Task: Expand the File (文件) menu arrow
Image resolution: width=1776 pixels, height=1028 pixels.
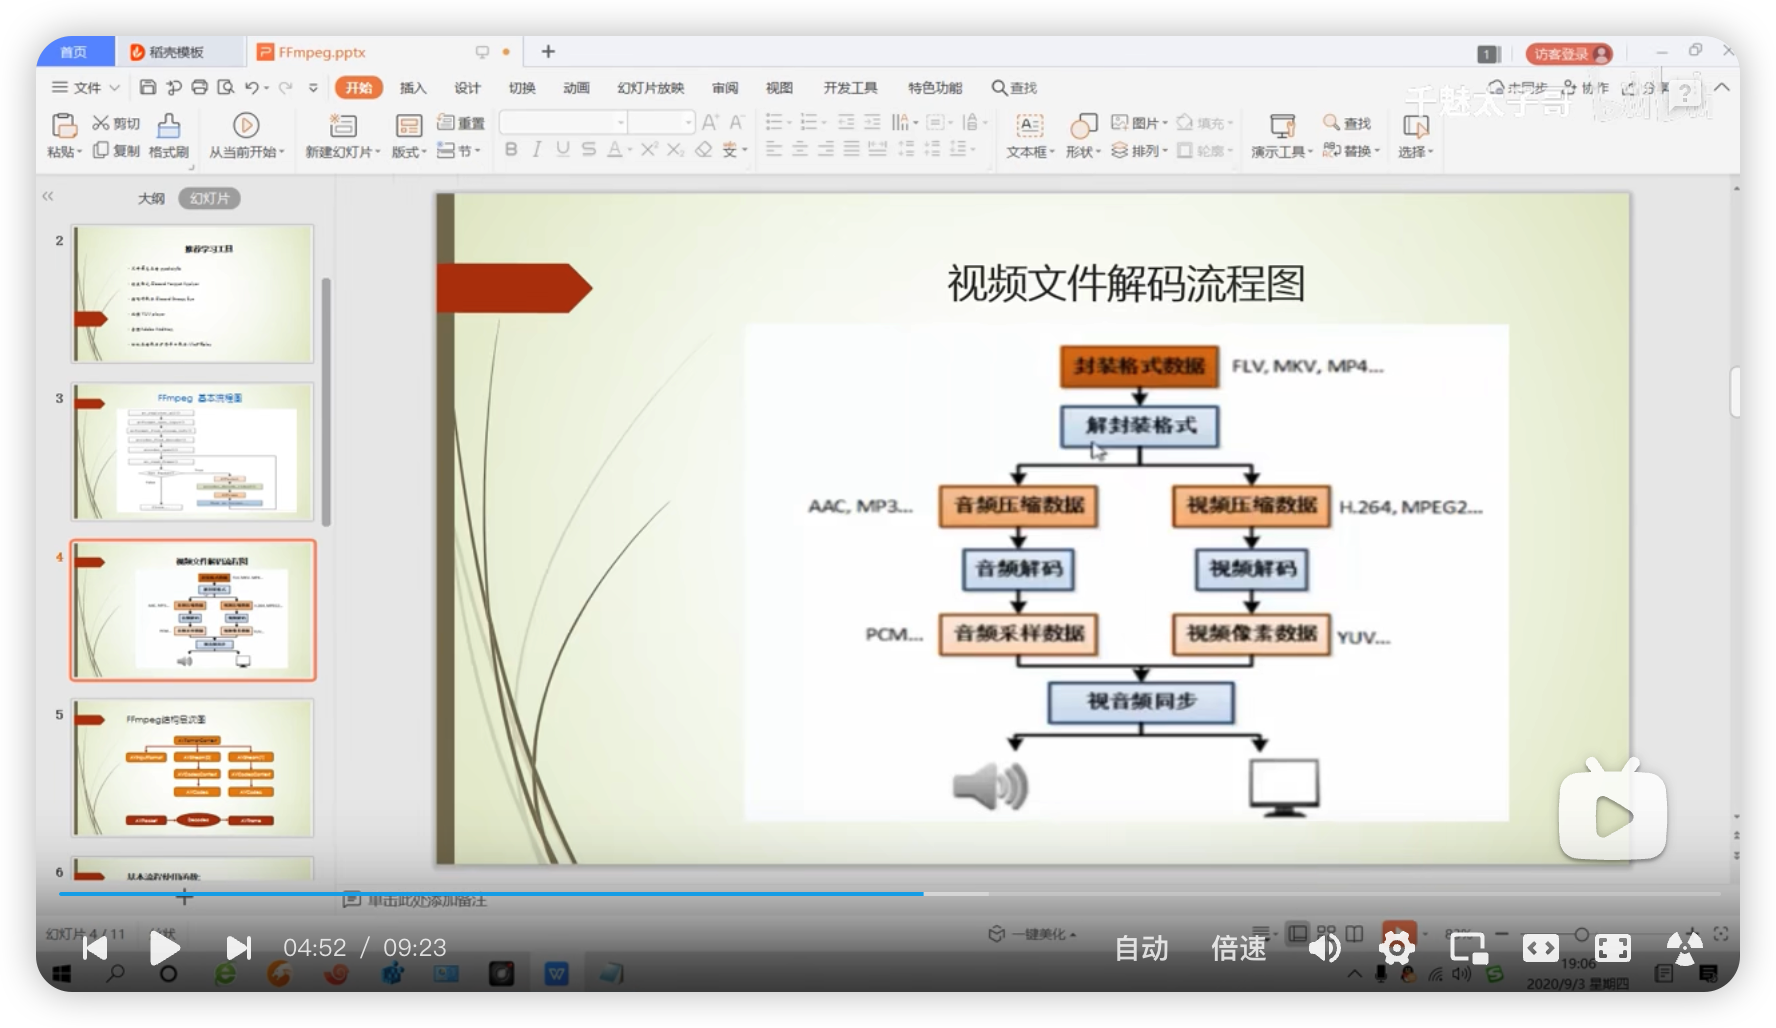Action: [114, 88]
